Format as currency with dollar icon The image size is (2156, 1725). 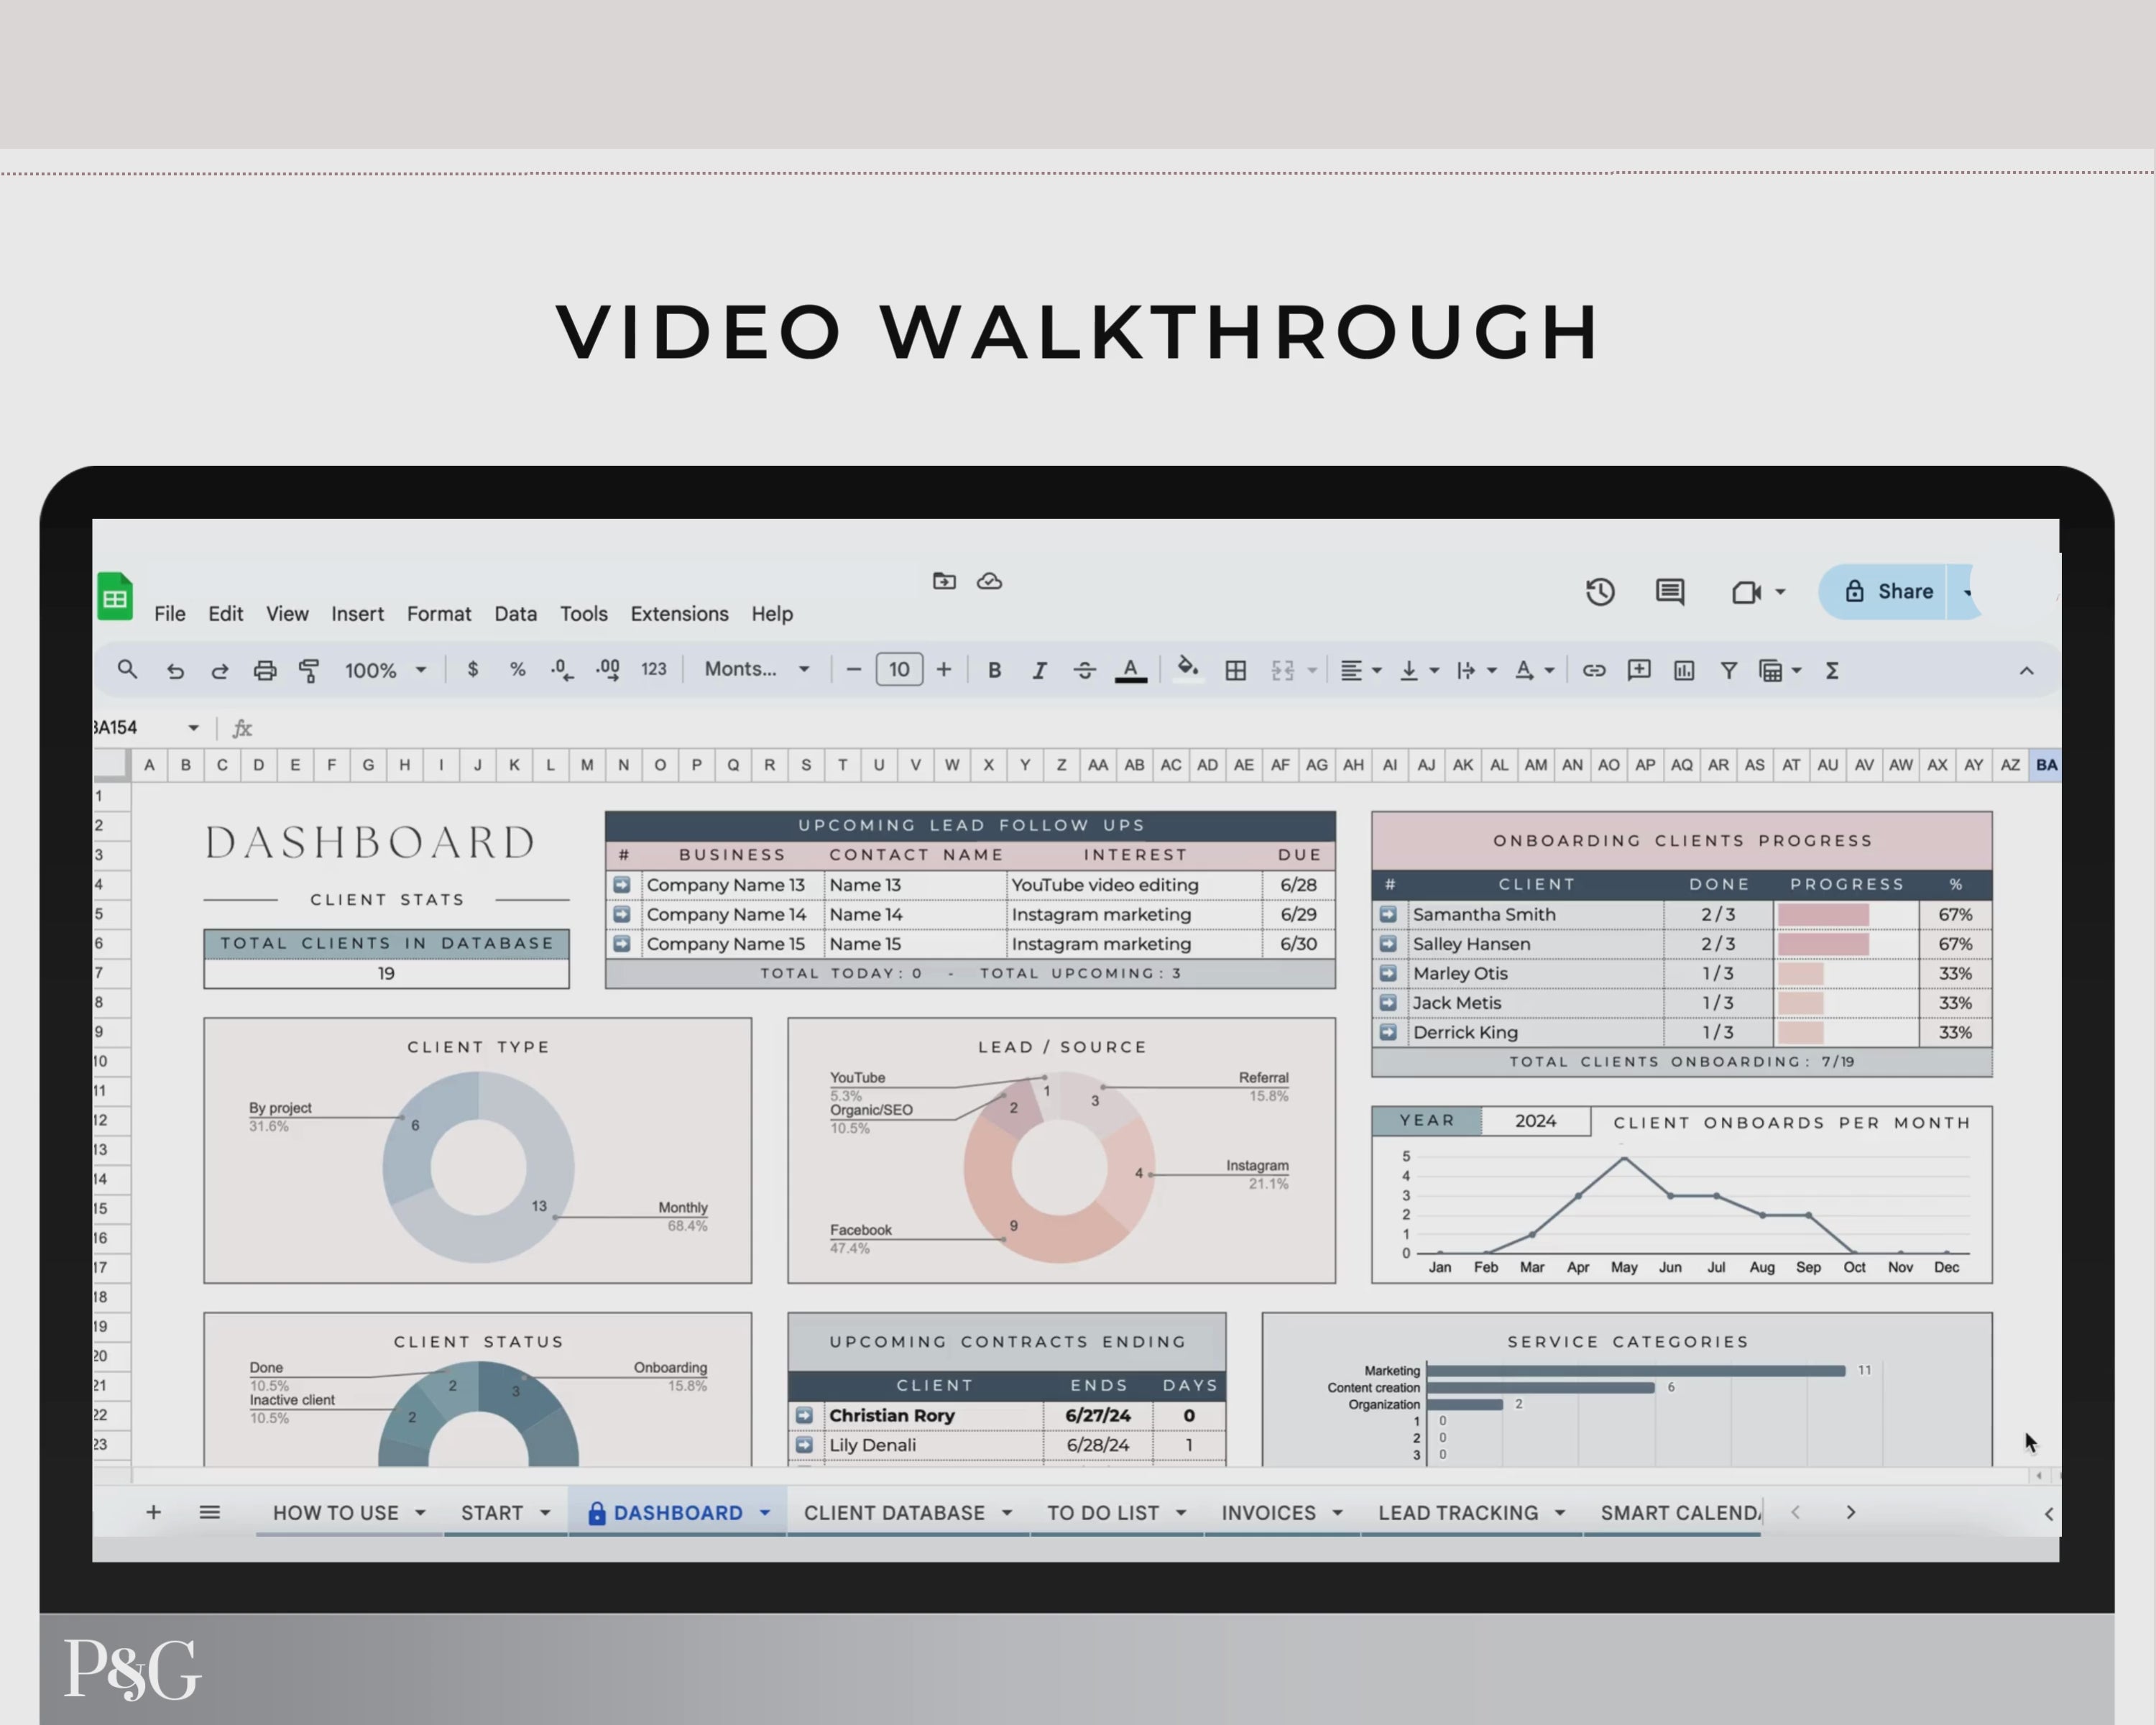click(472, 669)
